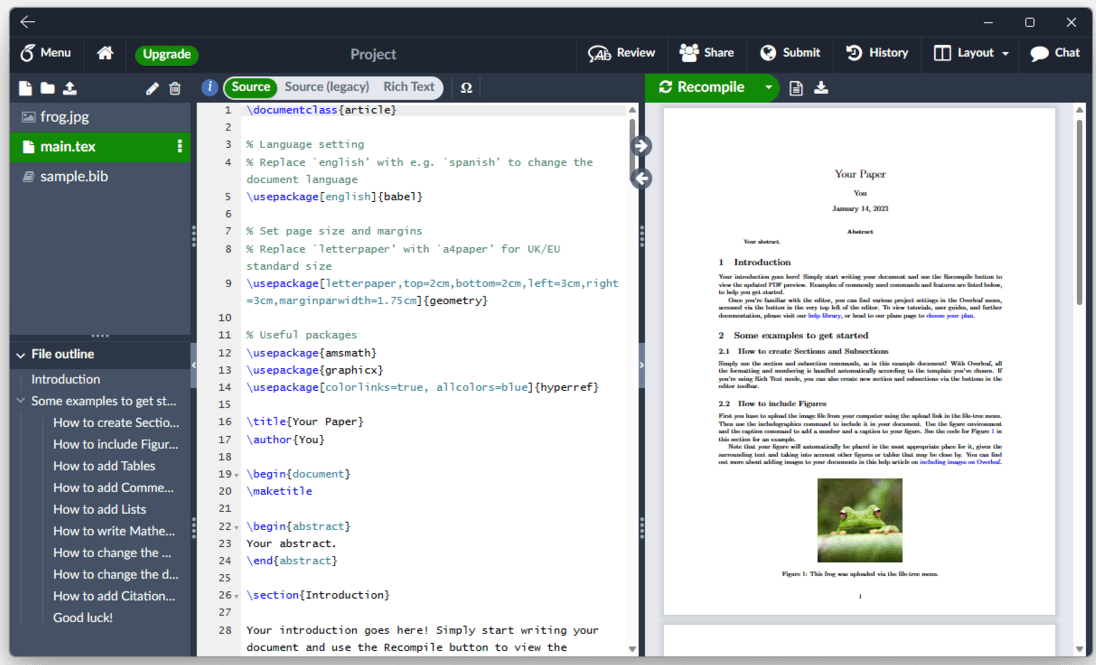This screenshot has height=665, width=1096.
Task: Jump to code with the left sync arrow
Action: pyautogui.click(x=641, y=178)
